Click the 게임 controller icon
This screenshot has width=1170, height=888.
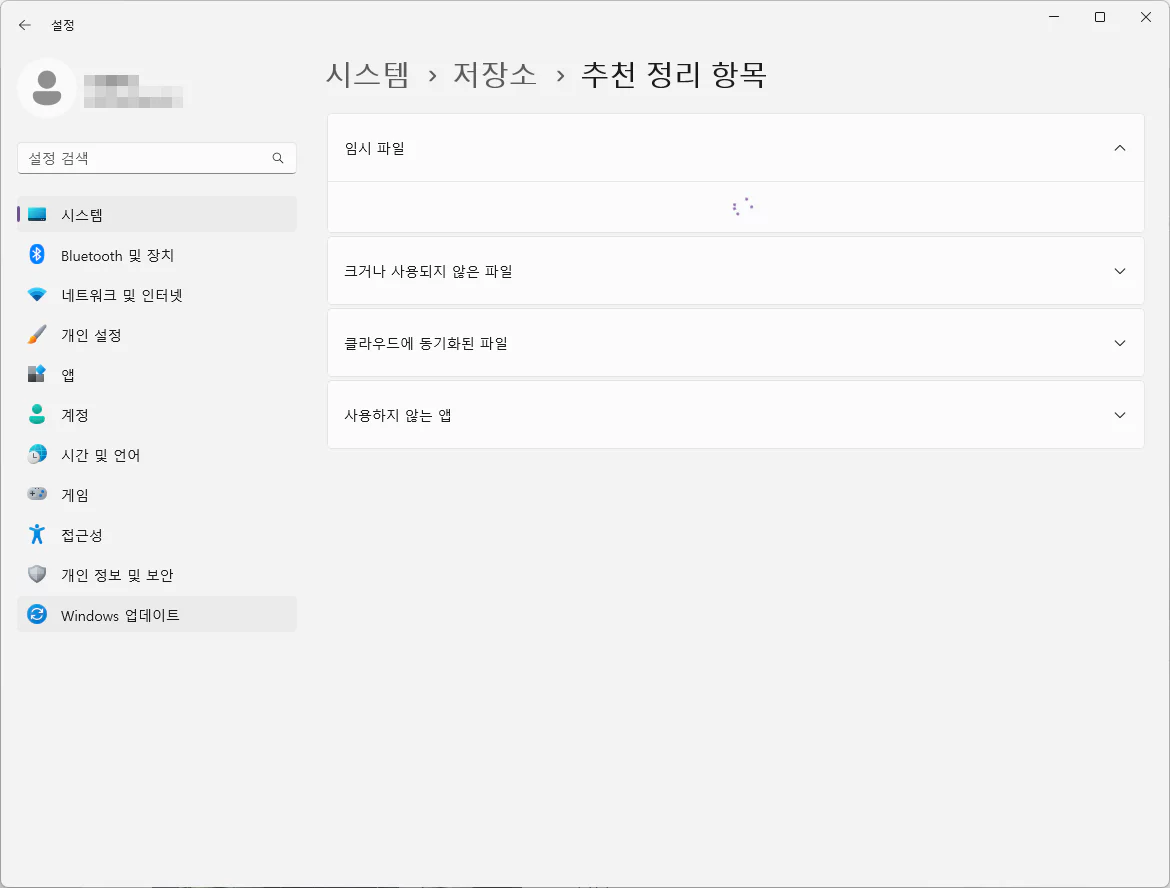point(37,495)
